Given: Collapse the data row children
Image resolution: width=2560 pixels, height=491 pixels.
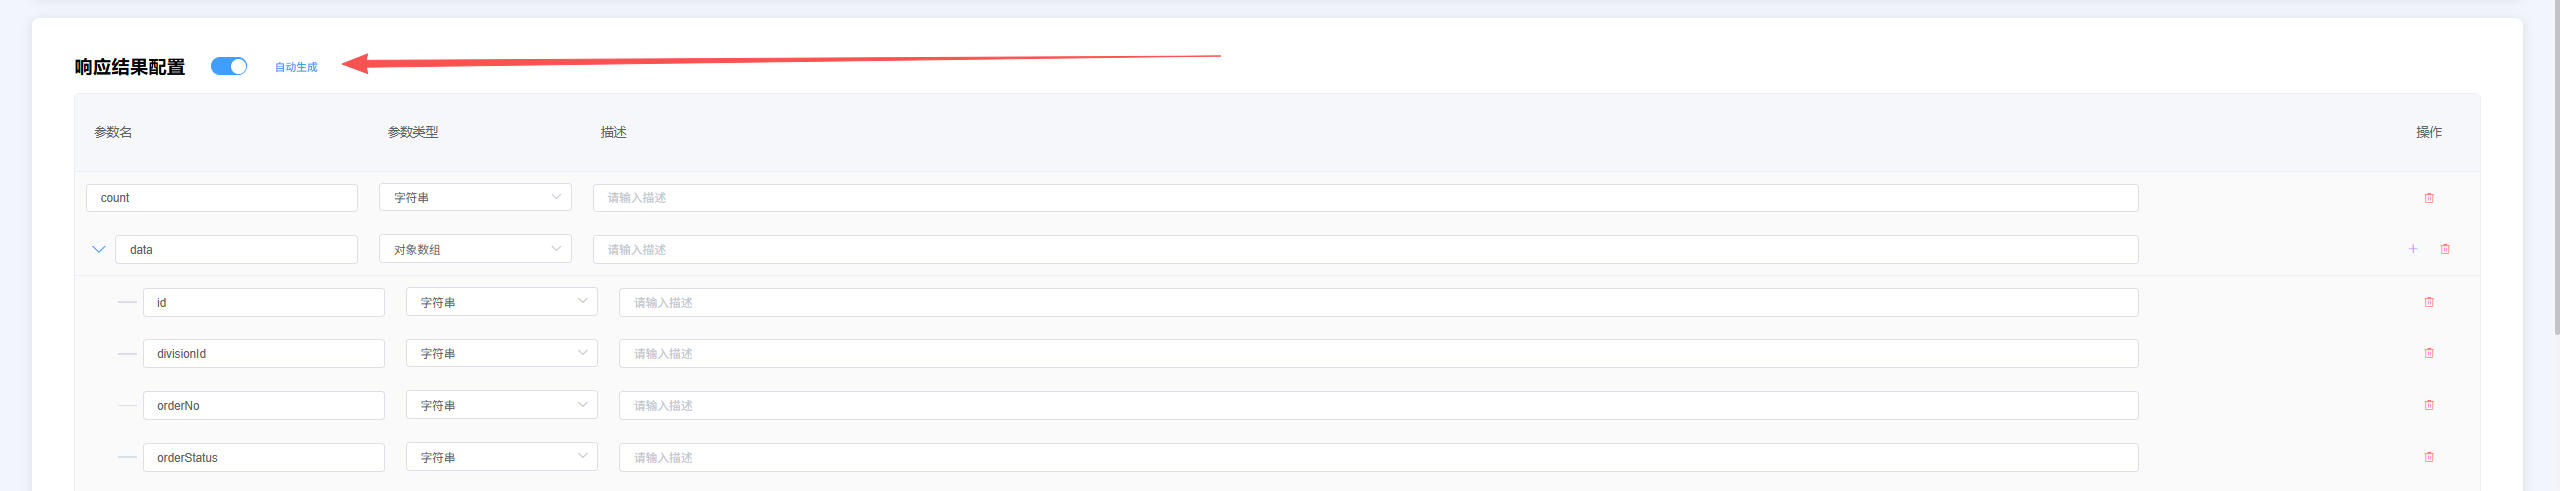Looking at the screenshot, I should (98, 249).
